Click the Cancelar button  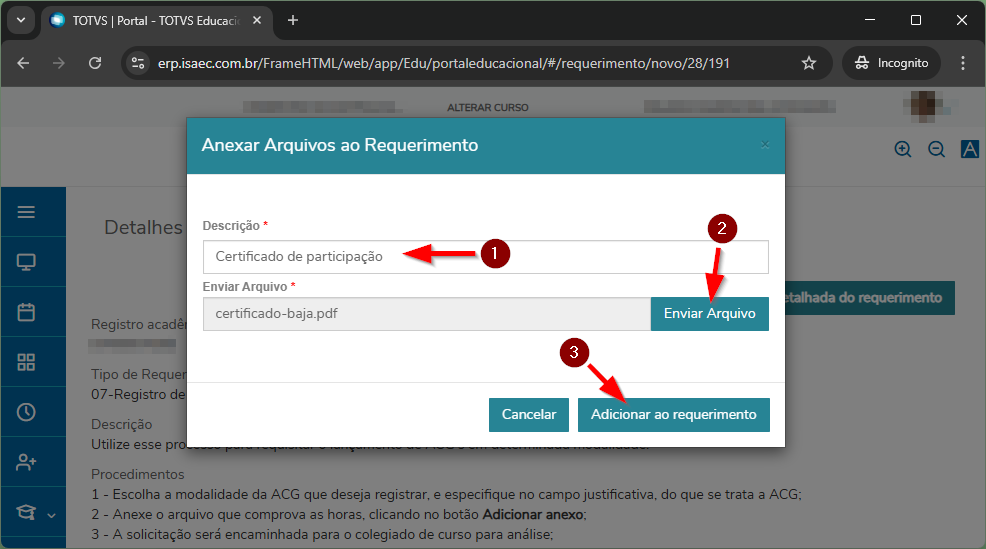click(528, 414)
